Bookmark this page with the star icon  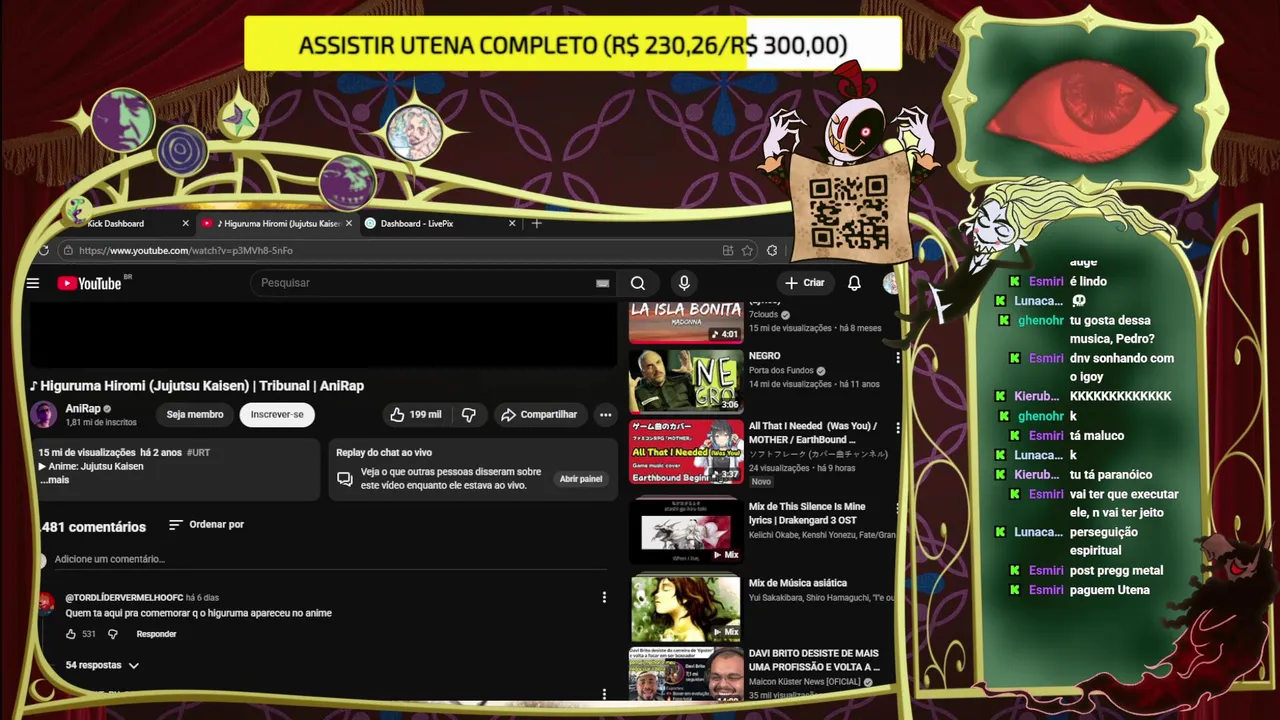[x=747, y=250]
